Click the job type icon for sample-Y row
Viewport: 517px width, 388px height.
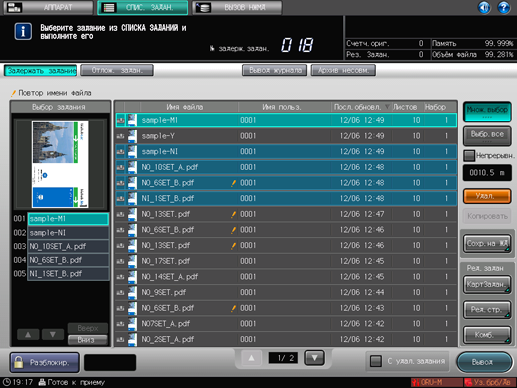pos(120,136)
